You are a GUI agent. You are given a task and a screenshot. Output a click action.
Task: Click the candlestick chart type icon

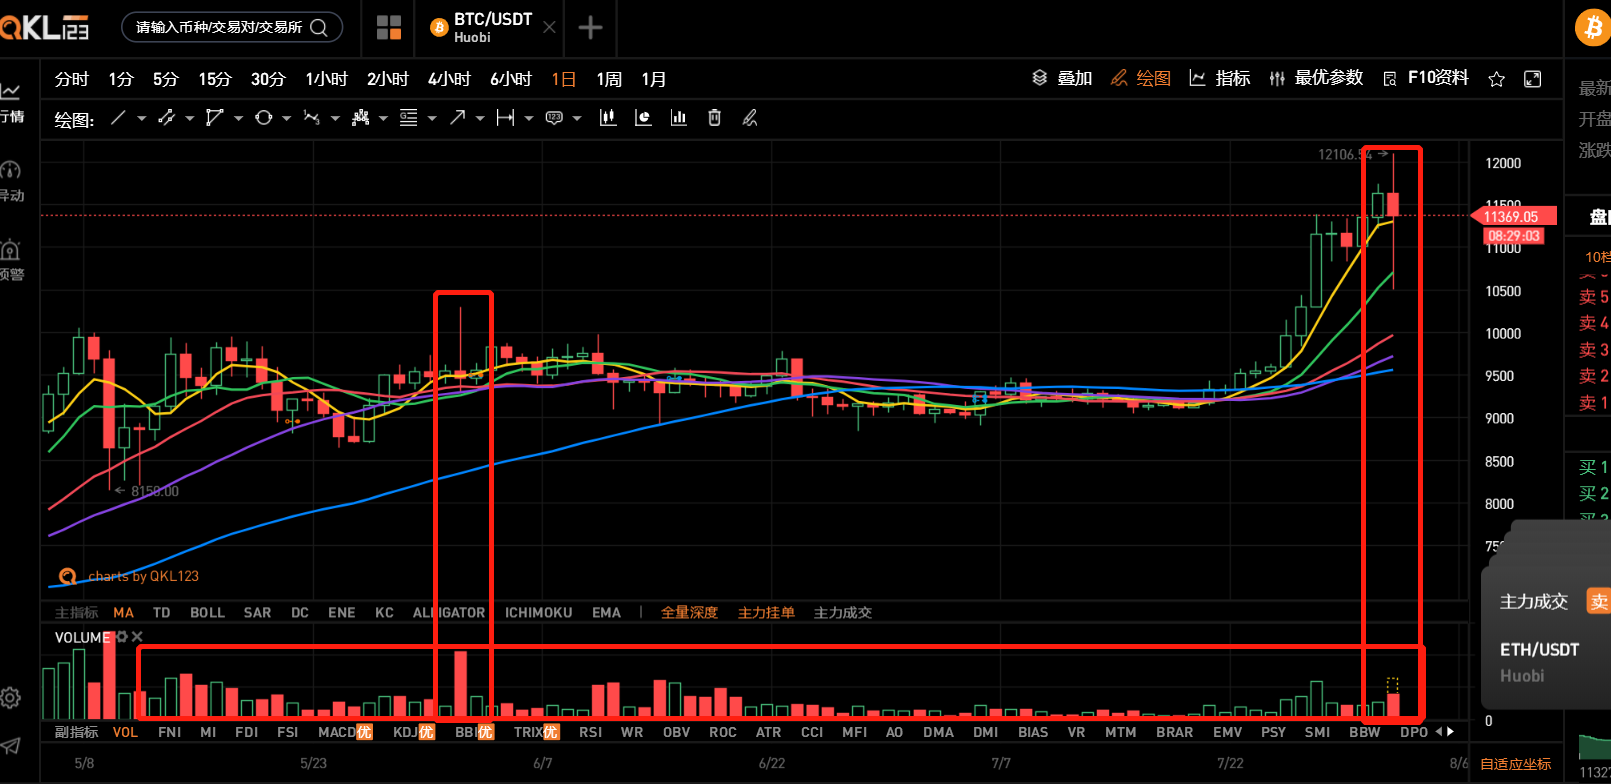coord(607,118)
